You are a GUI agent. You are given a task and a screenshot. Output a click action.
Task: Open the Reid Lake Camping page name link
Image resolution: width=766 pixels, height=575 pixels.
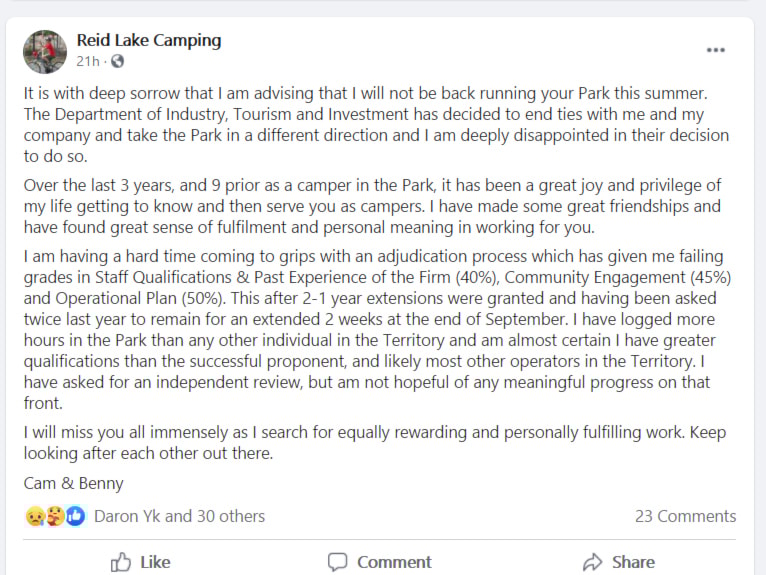(149, 40)
